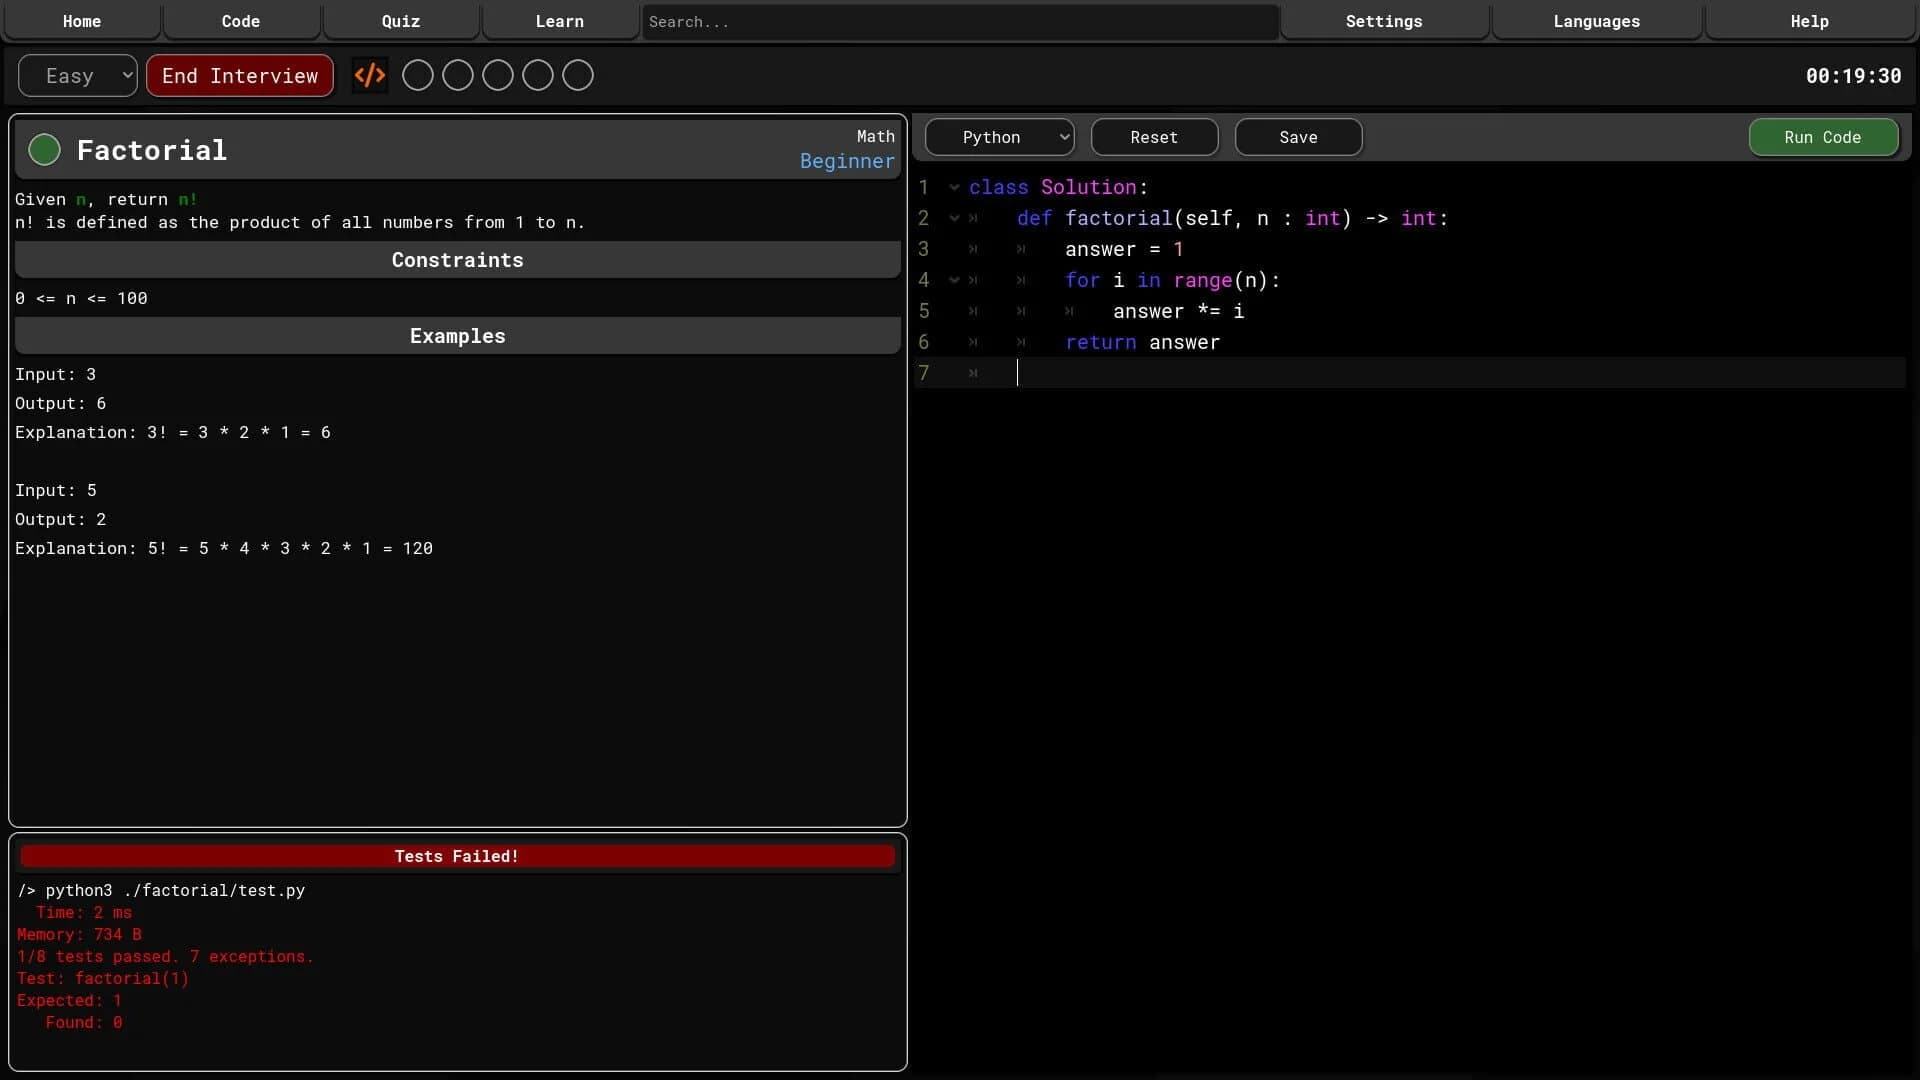The width and height of the screenshot is (1920, 1080).
Task: Navigate to the Home tab
Action: click(81, 21)
